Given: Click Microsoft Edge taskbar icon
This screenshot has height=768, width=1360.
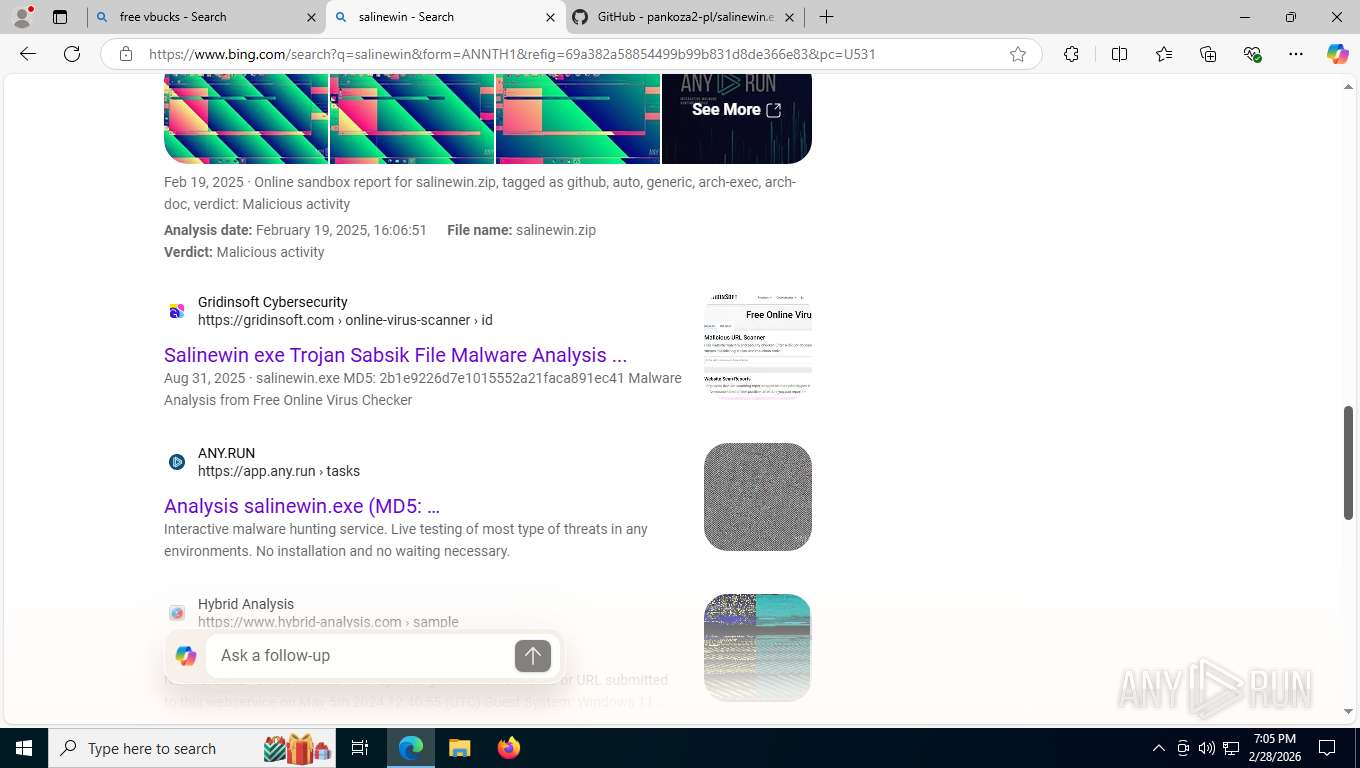Looking at the screenshot, I should click(x=411, y=748).
